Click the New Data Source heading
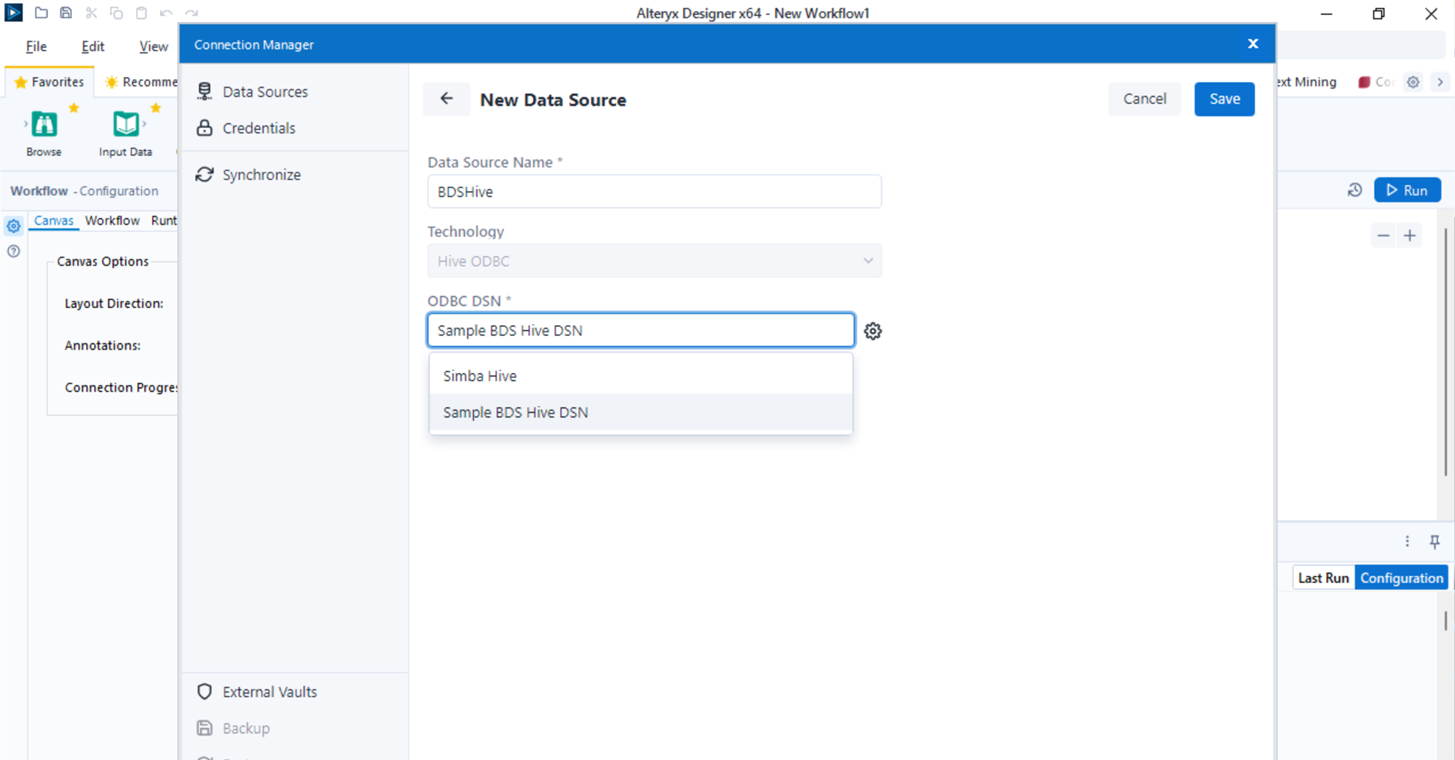The height and width of the screenshot is (760, 1455). click(x=553, y=100)
